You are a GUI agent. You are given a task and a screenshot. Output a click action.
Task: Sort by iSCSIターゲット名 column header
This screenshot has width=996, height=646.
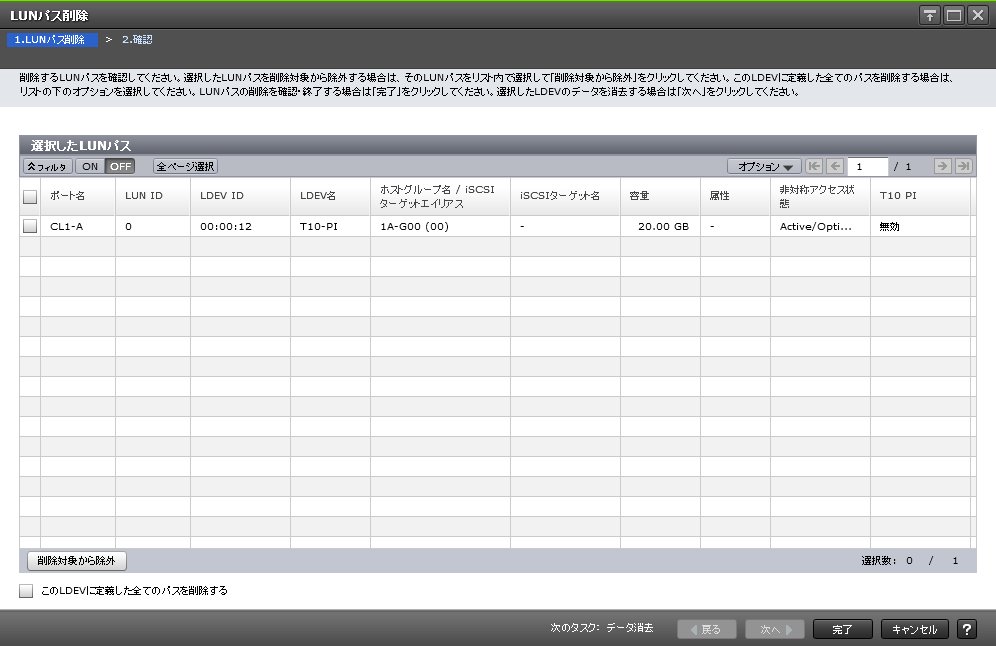565,196
